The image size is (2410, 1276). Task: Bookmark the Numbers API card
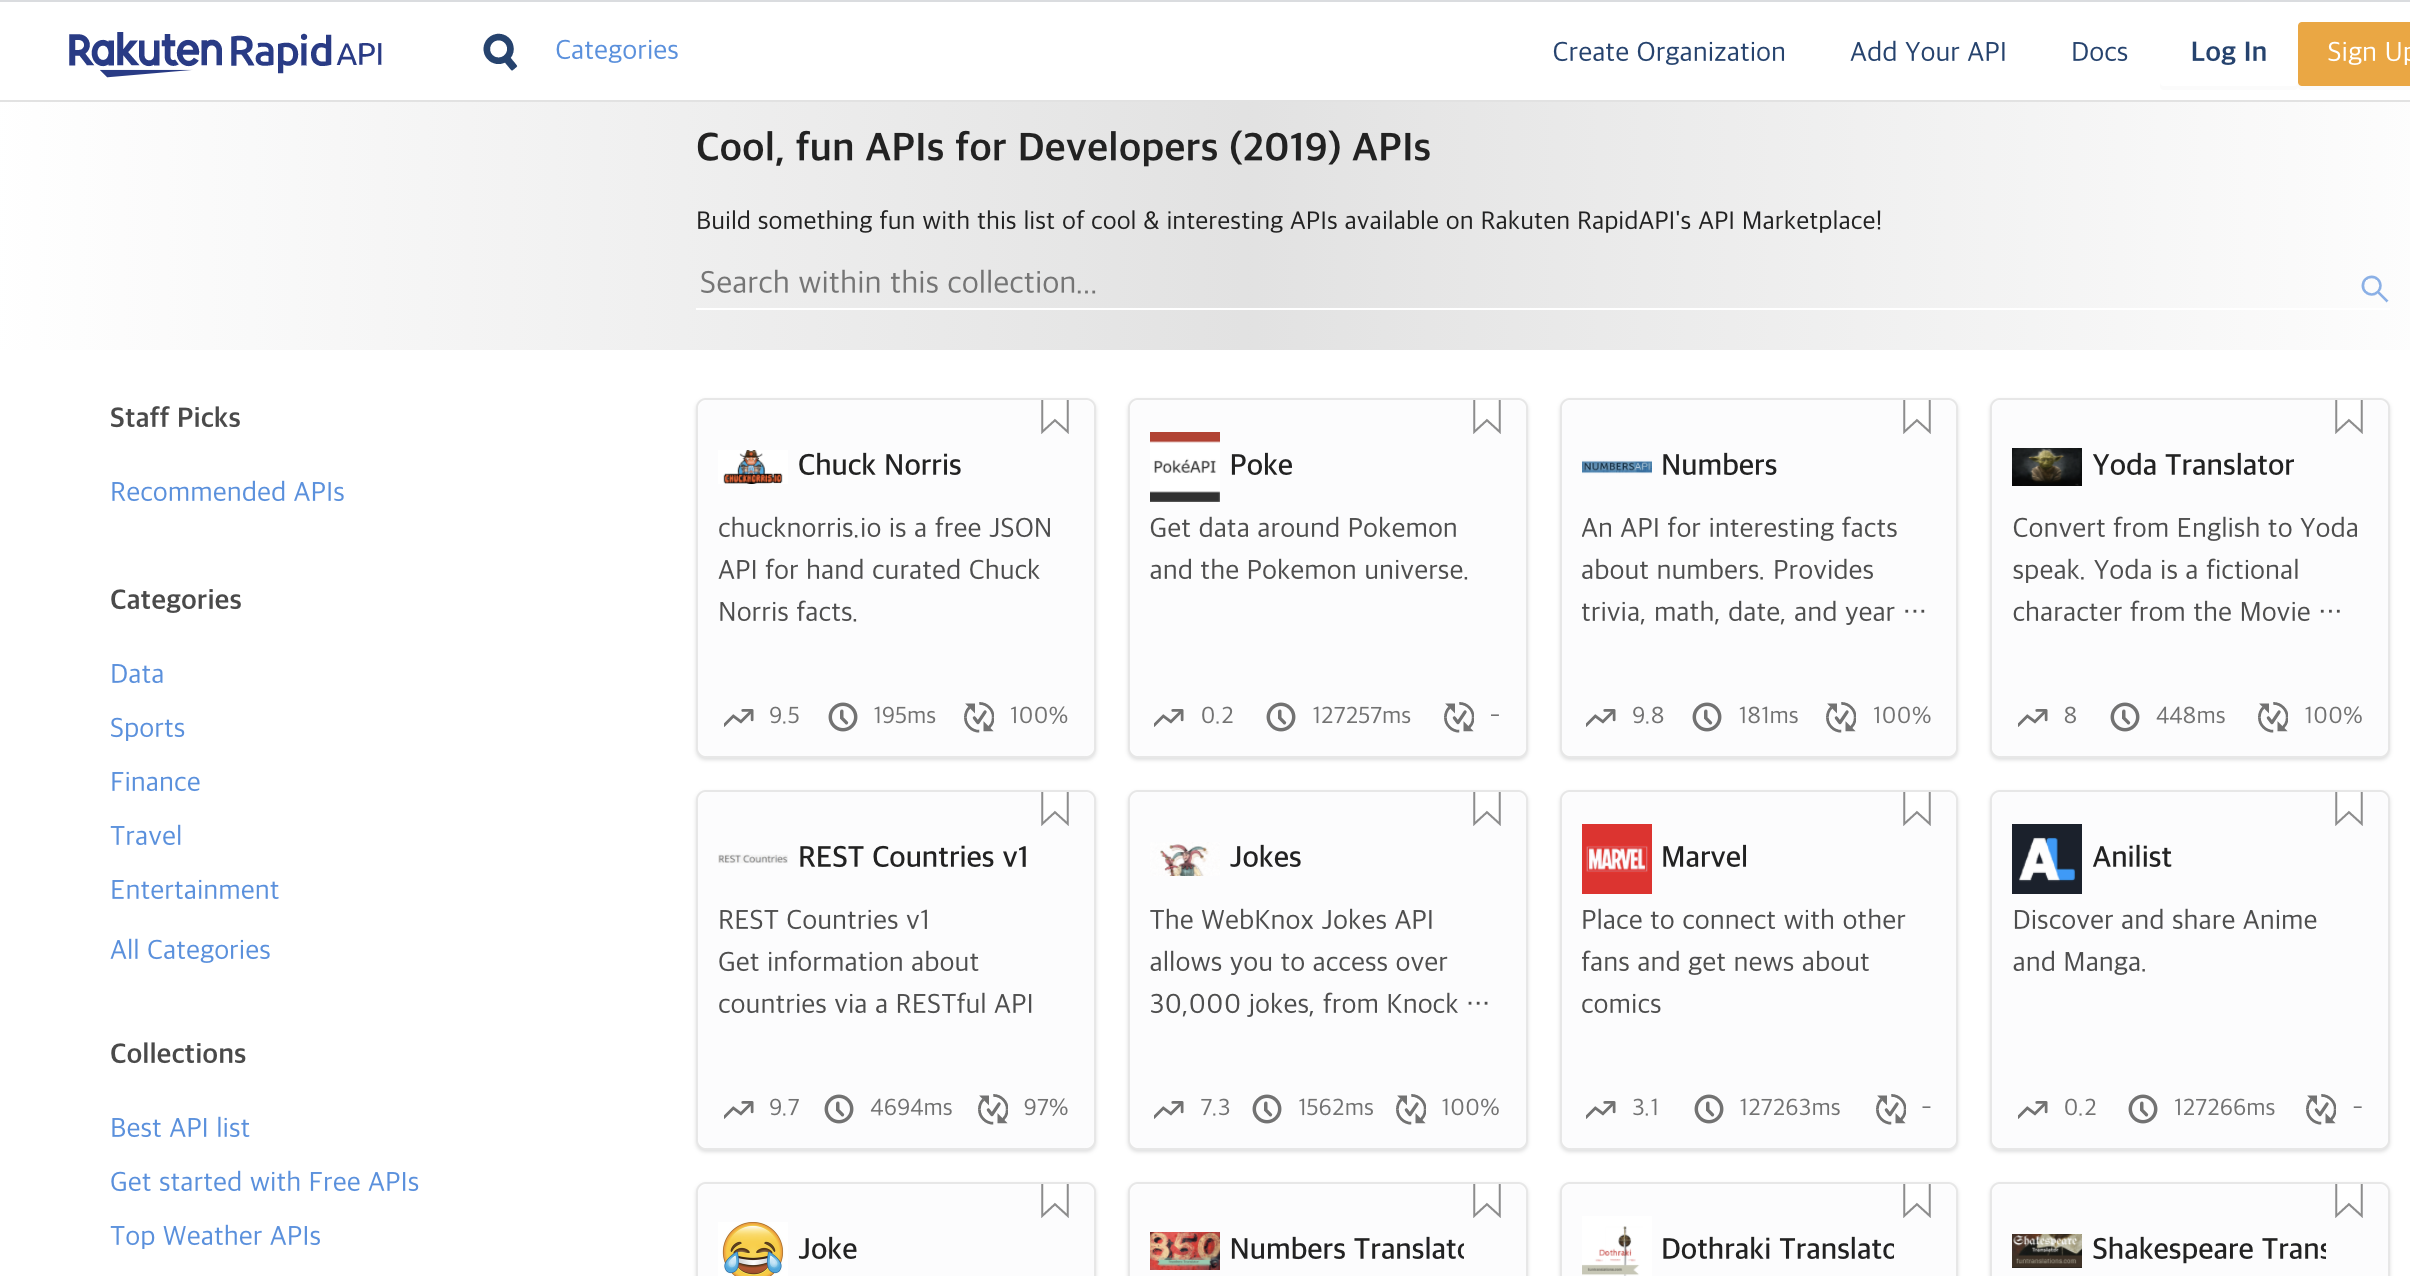(1916, 416)
